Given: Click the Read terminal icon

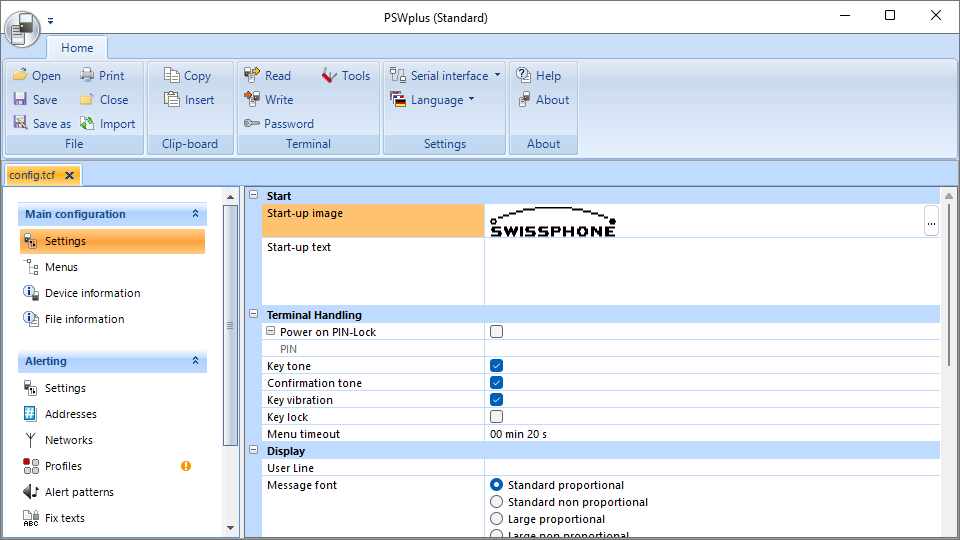Looking at the screenshot, I should (x=252, y=76).
